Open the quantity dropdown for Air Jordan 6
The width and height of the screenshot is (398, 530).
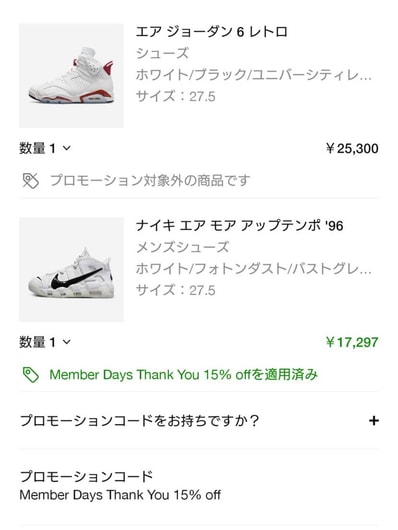pyautogui.click(x=45, y=148)
